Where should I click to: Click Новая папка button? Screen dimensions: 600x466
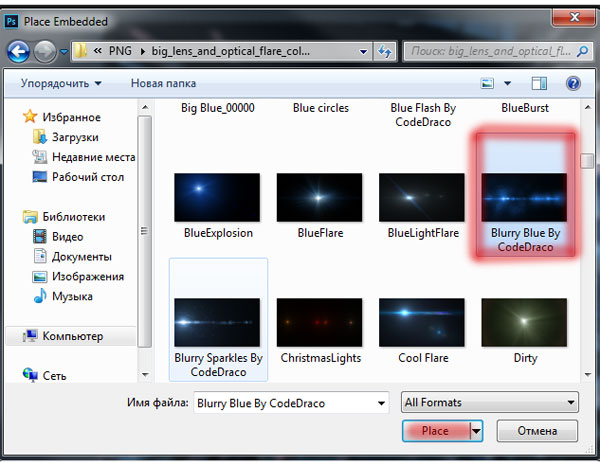[163, 83]
